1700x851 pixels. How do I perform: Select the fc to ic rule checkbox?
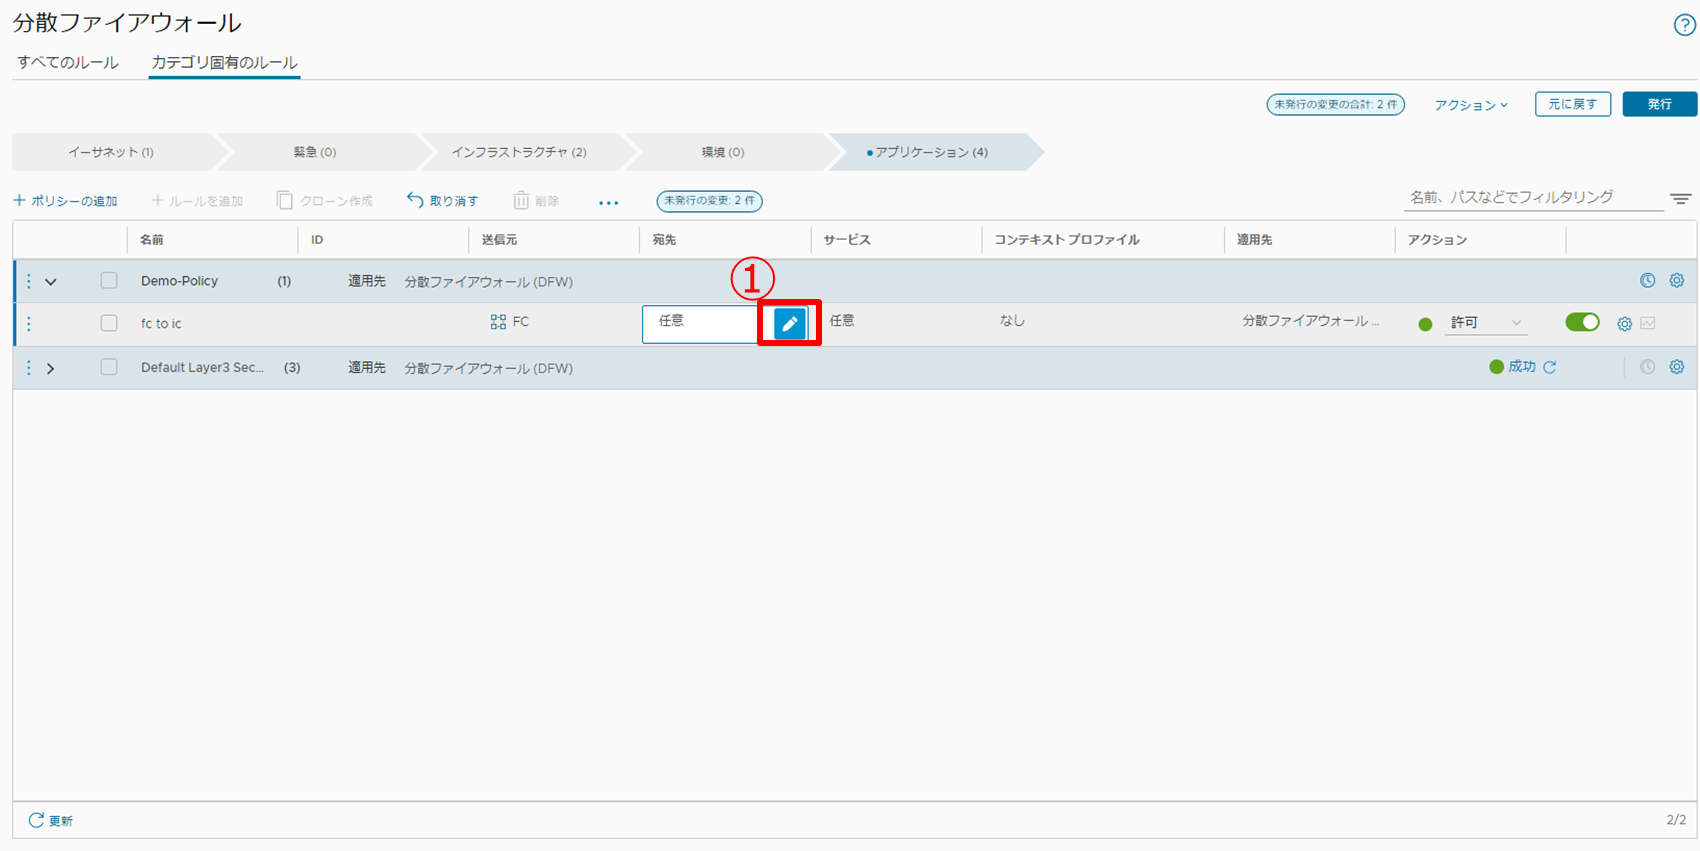coord(109,323)
